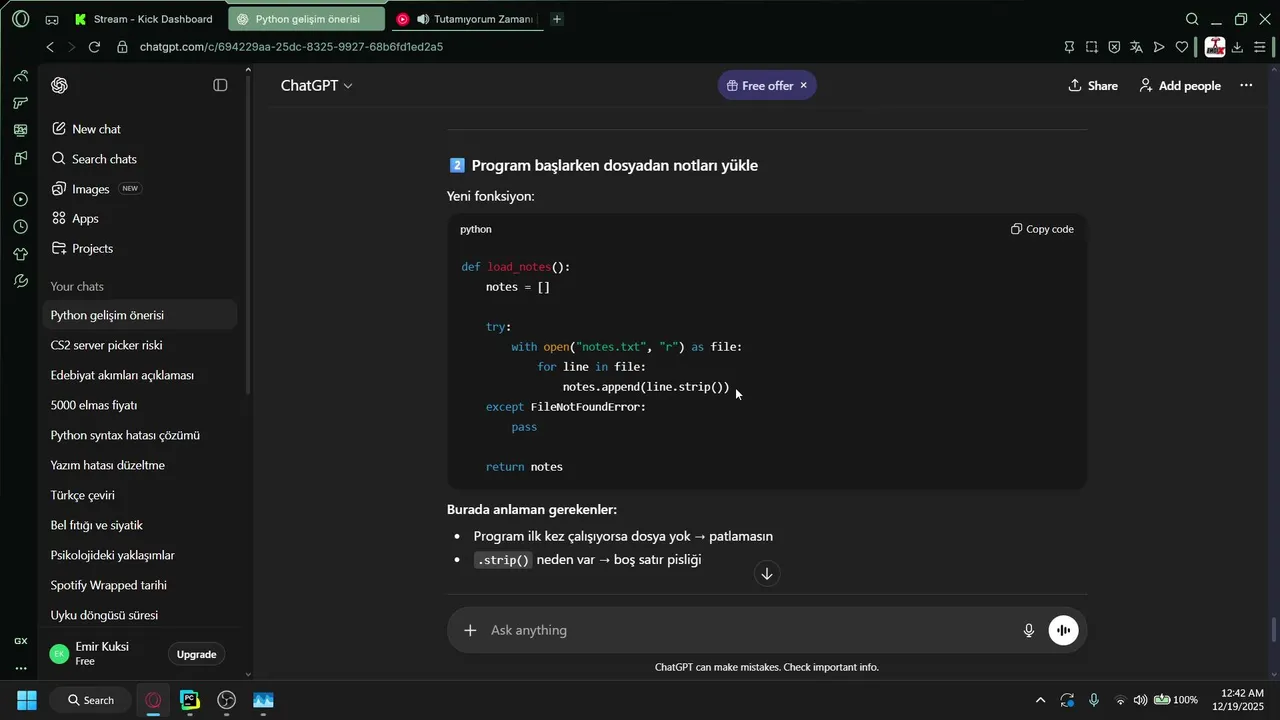The height and width of the screenshot is (720, 1280).
Task: Reload the ChatGPT page
Action: [x=94, y=47]
